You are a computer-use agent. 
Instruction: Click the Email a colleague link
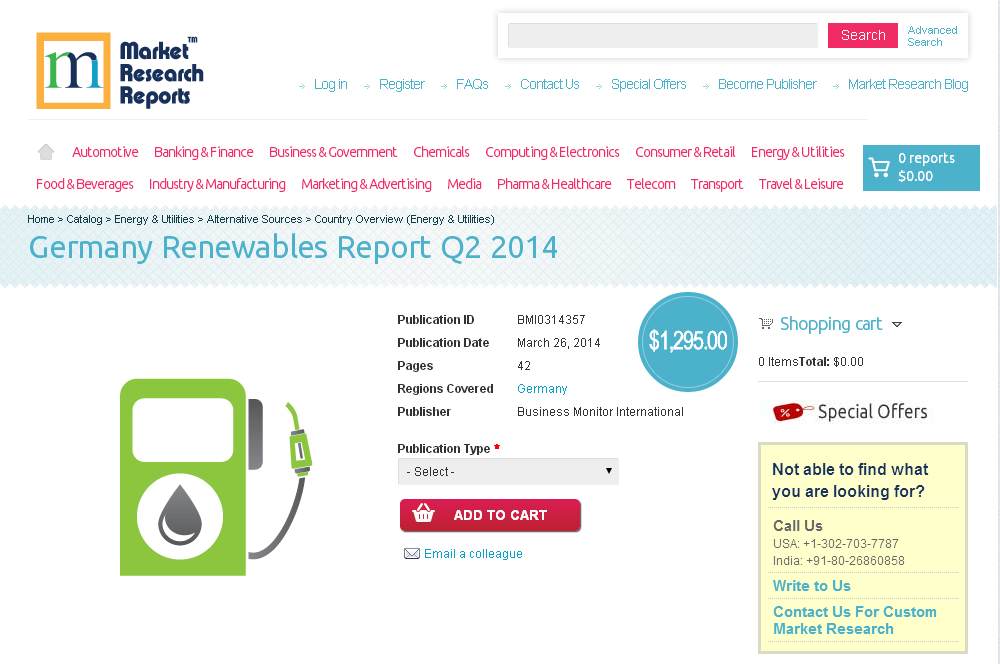(x=473, y=554)
